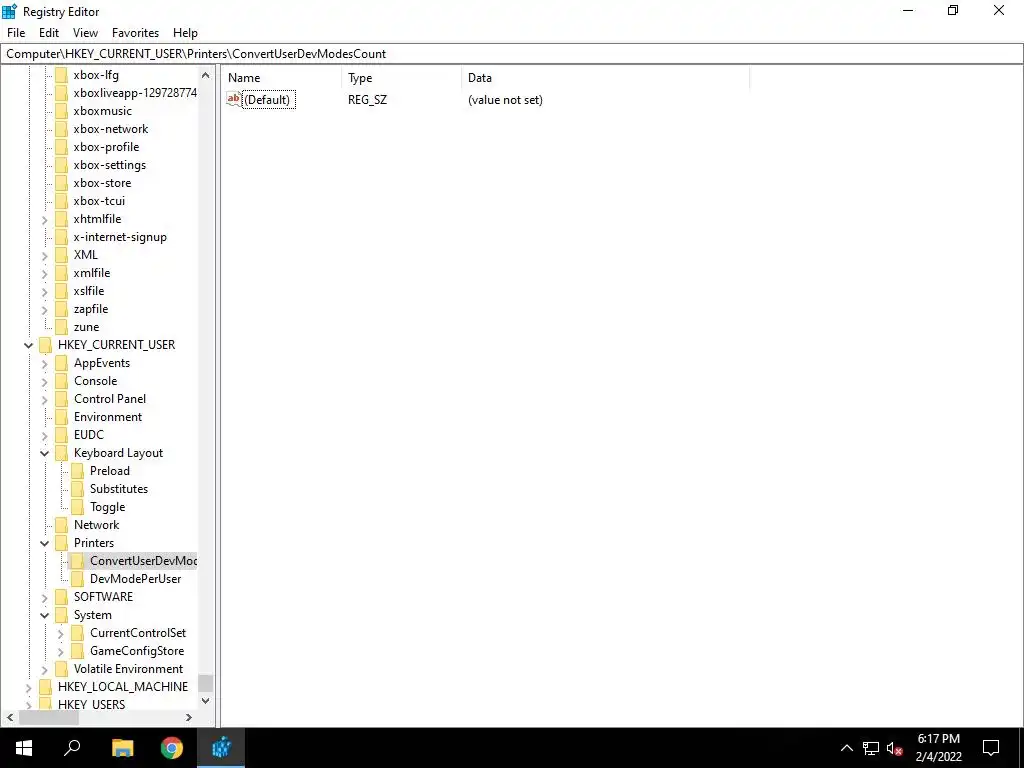The height and width of the screenshot is (768, 1024).
Task: Click the Toggle key folder icon
Action: pyautogui.click(x=77, y=507)
